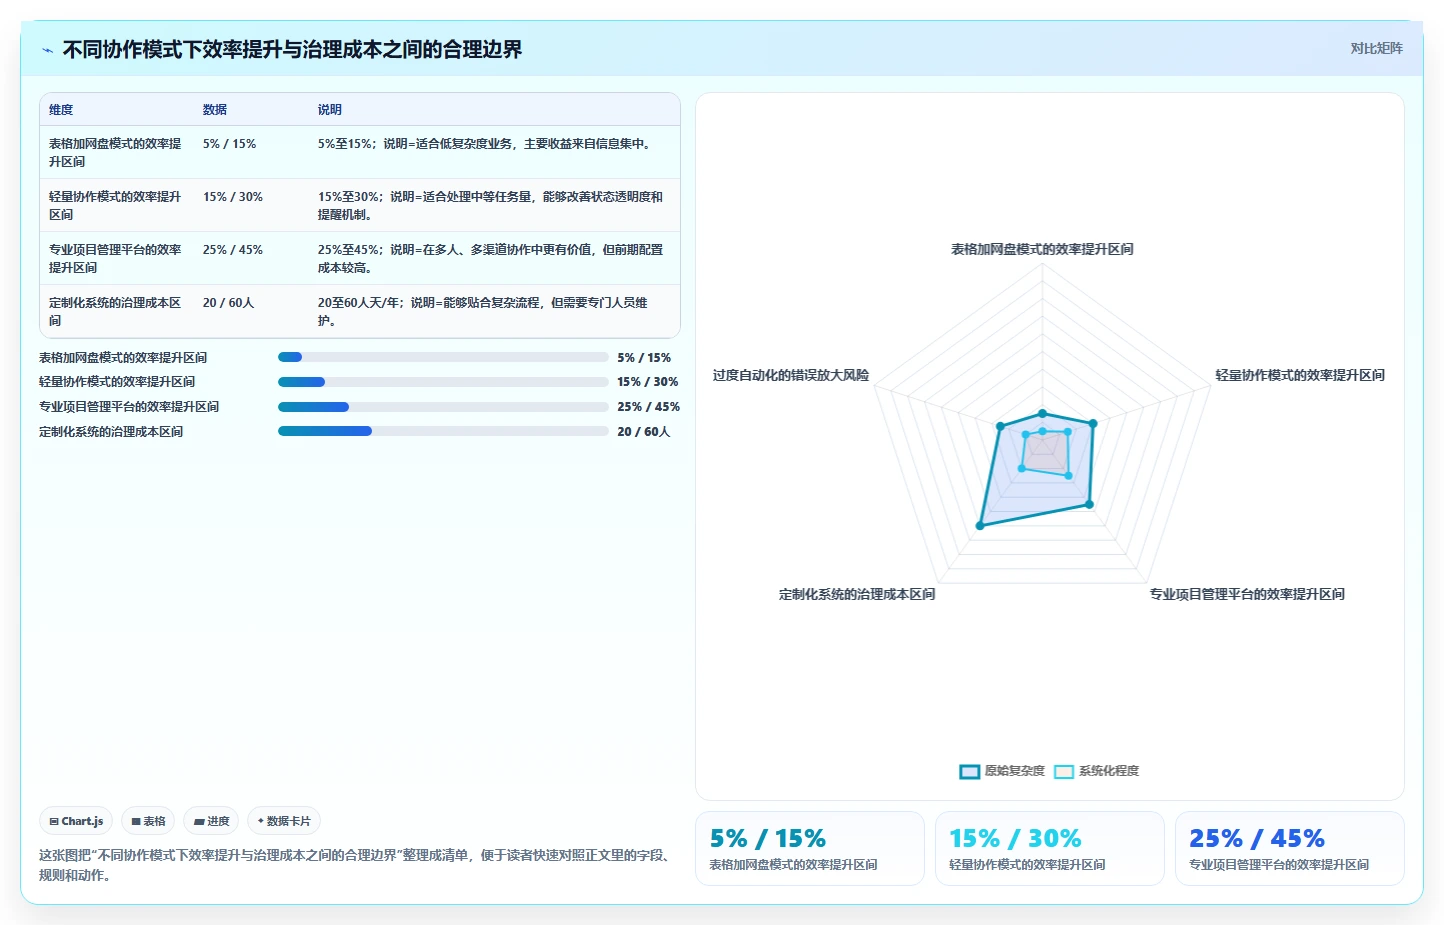Click the 15% / 30% stat card
The width and height of the screenshot is (1444, 925).
pos(1050,848)
